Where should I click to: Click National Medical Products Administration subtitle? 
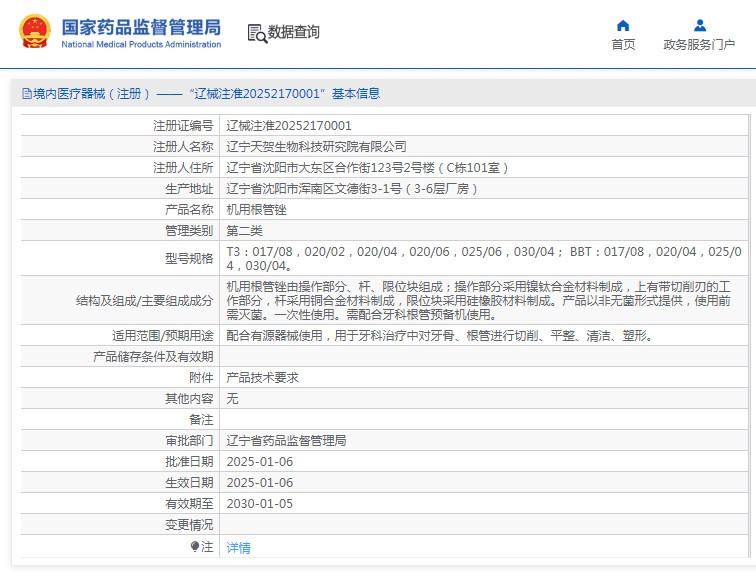pos(141,44)
